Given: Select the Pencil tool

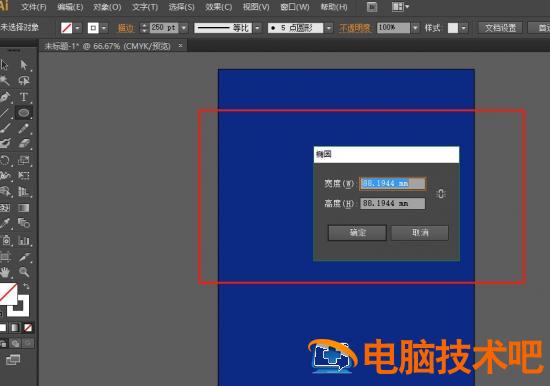Looking at the screenshot, I should (24, 128).
